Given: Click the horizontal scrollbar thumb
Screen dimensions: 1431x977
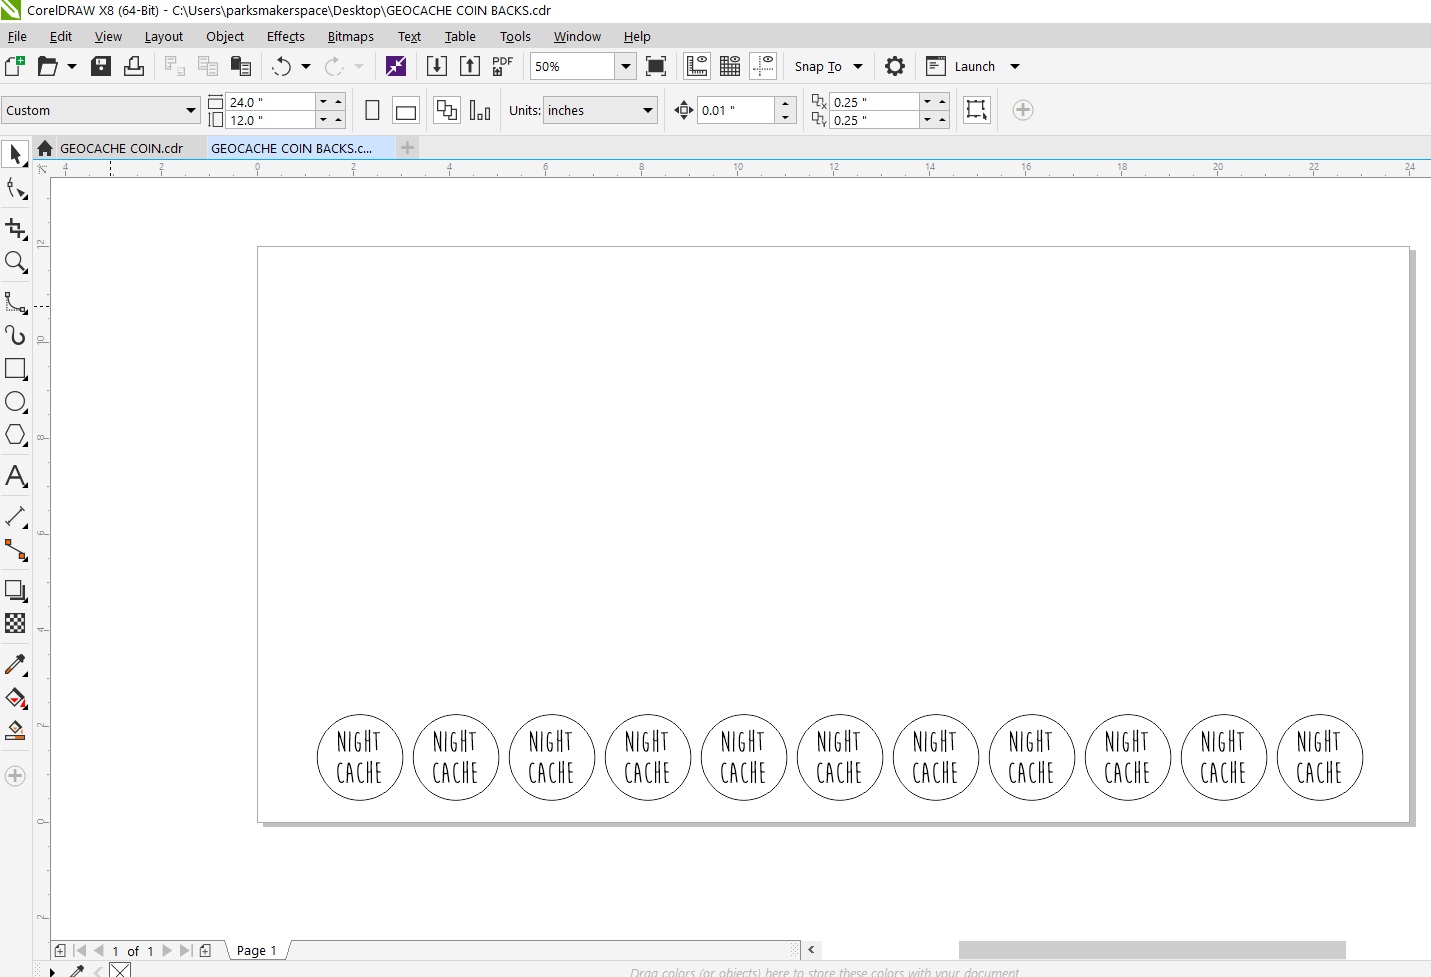Looking at the screenshot, I should click(x=1152, y=950).
